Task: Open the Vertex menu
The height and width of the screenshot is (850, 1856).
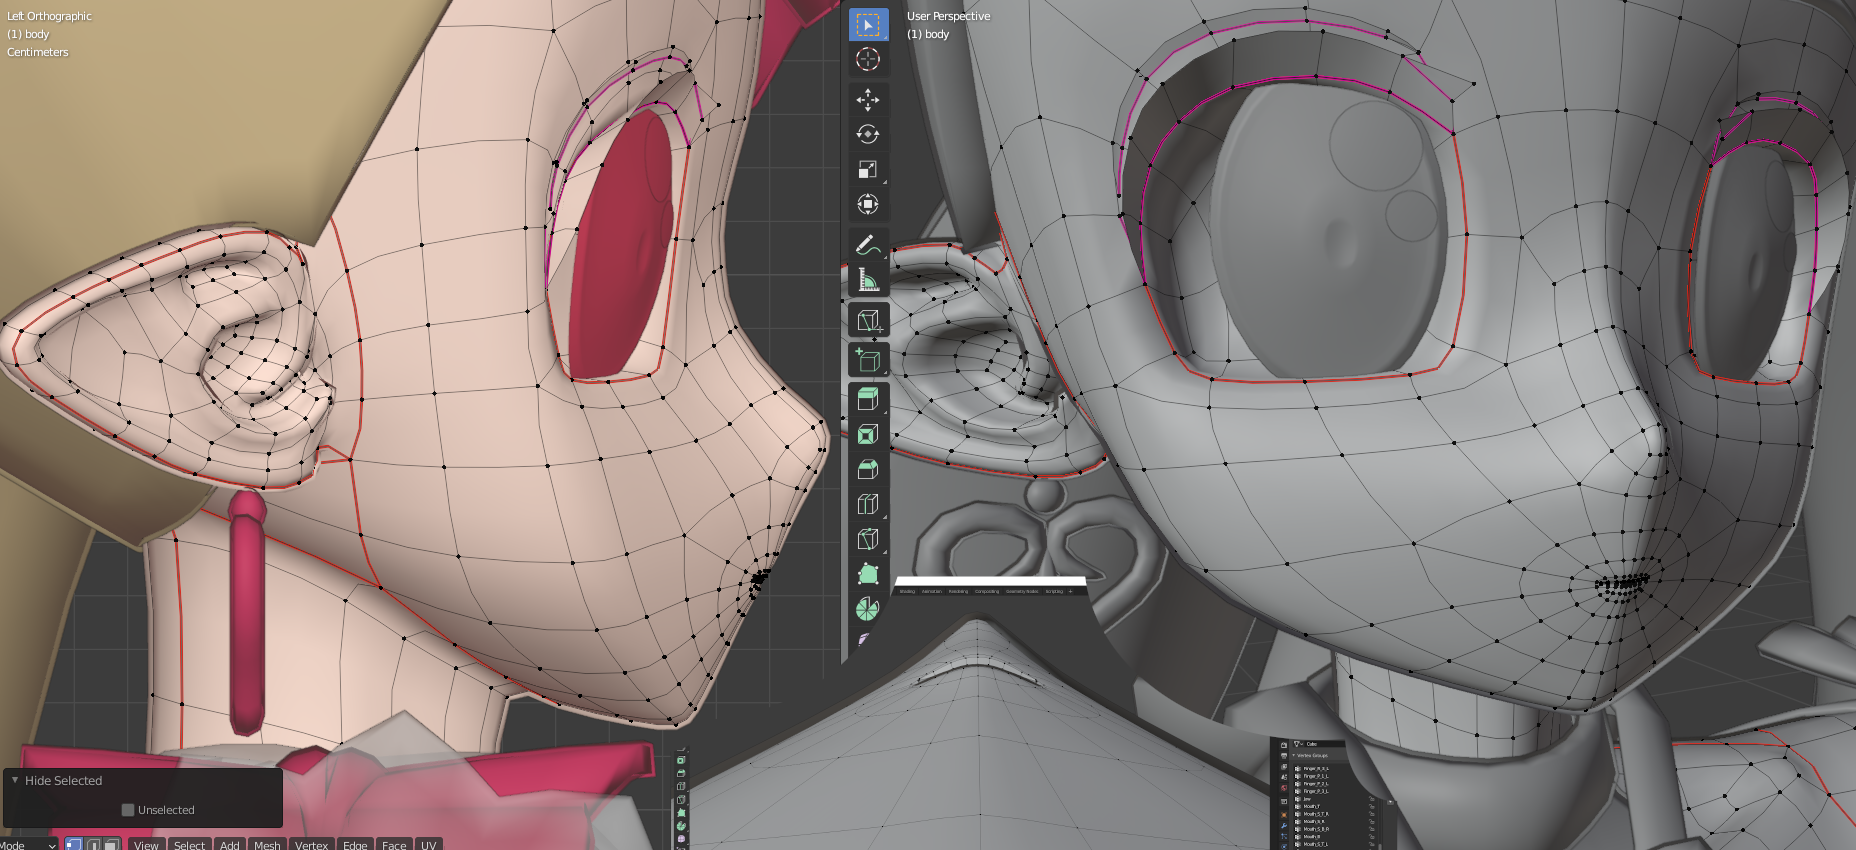Action: point(311,845)
